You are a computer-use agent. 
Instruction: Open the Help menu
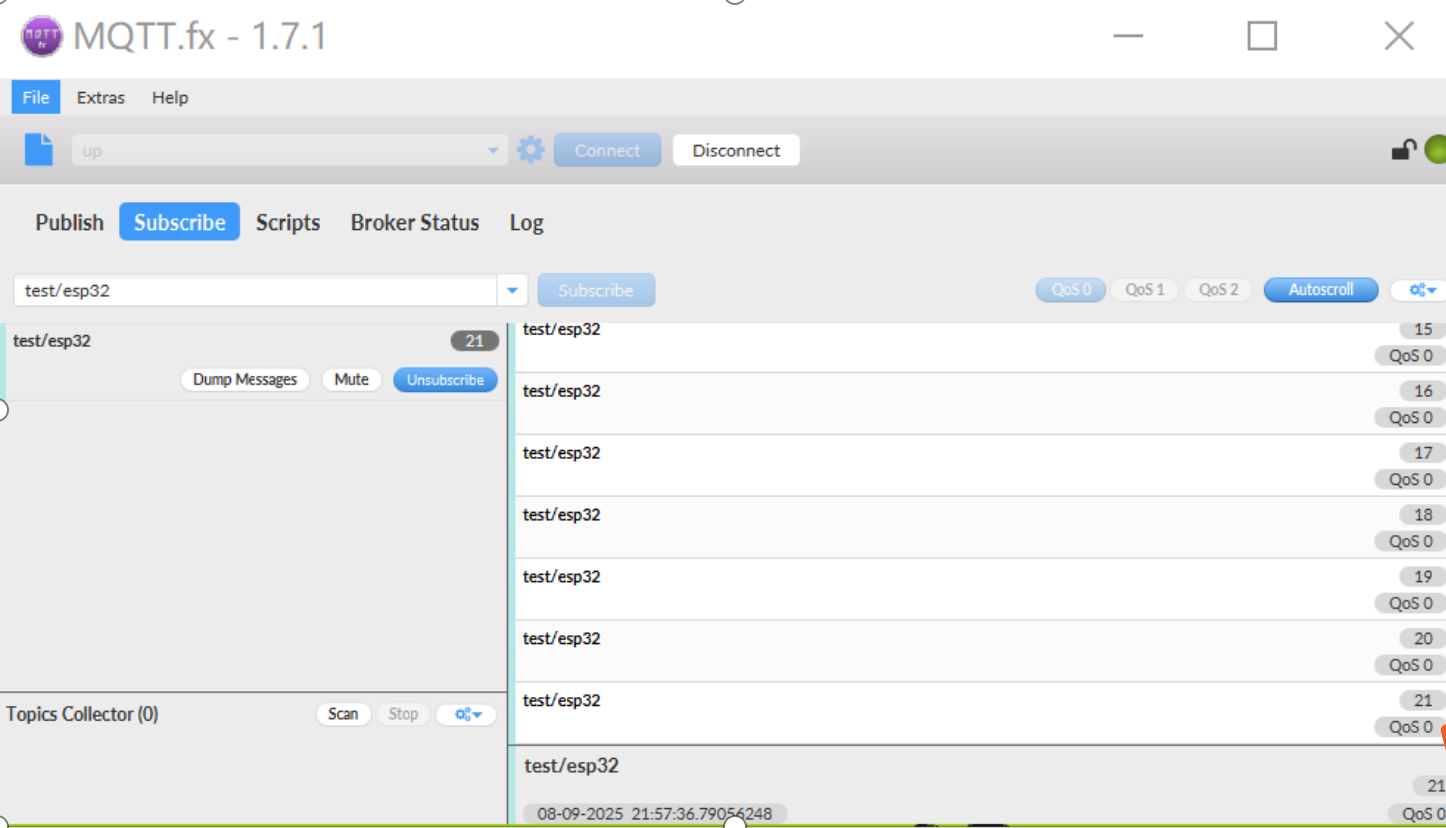pos(170,97)
